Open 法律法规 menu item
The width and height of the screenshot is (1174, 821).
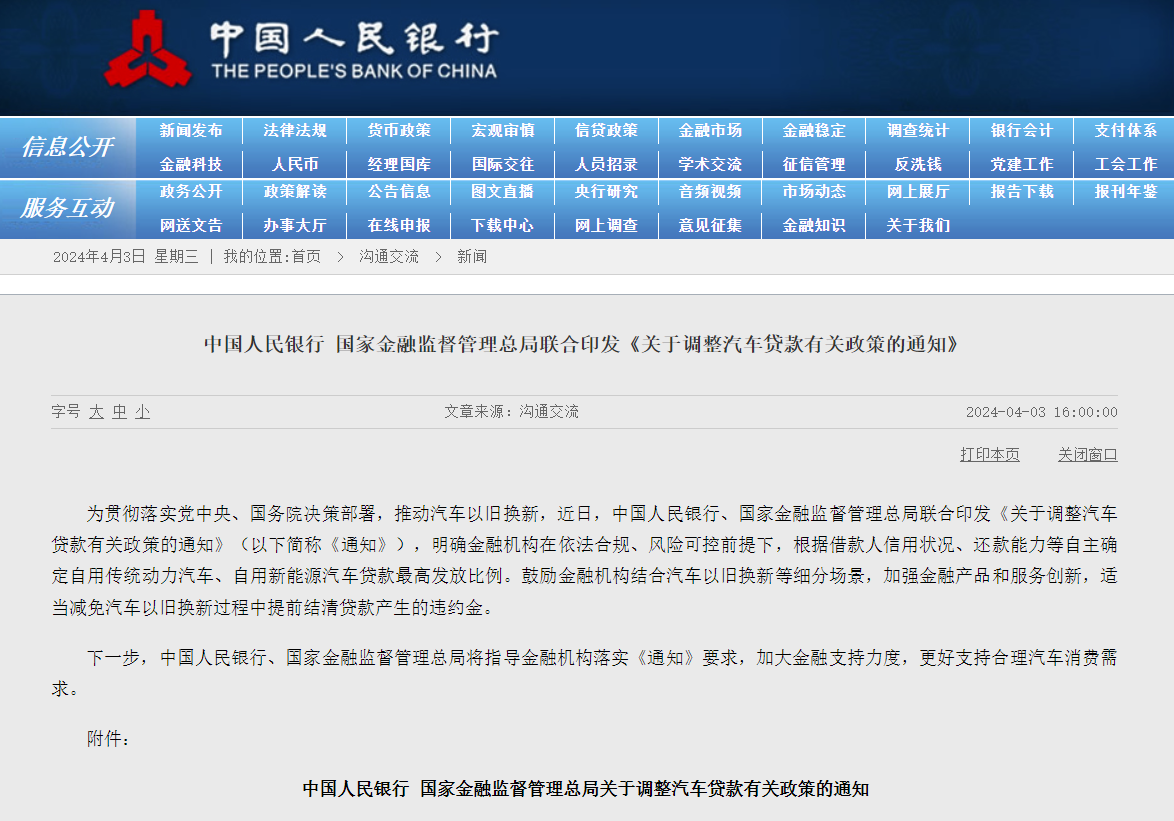pyautogui.click(x=295, y=131)
